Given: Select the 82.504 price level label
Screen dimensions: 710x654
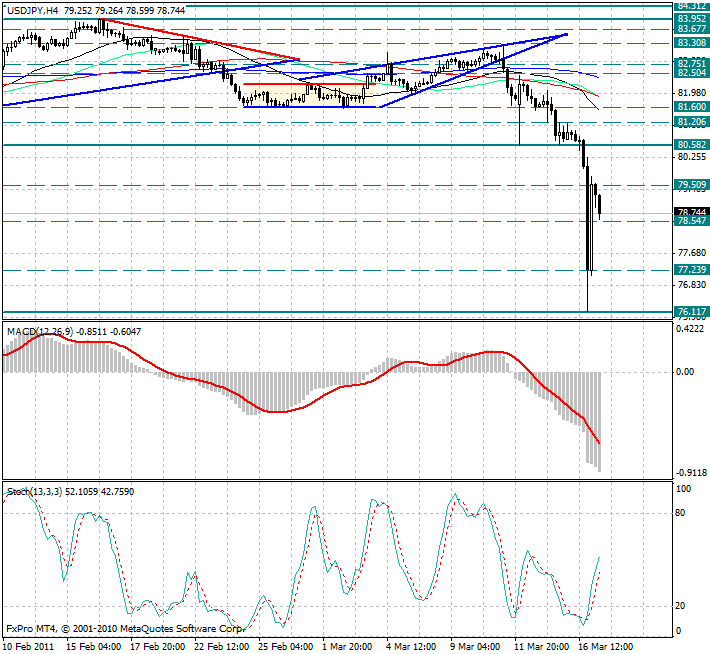Looking at the screenshot, I should pyautogui.click(x=691, y=73).
